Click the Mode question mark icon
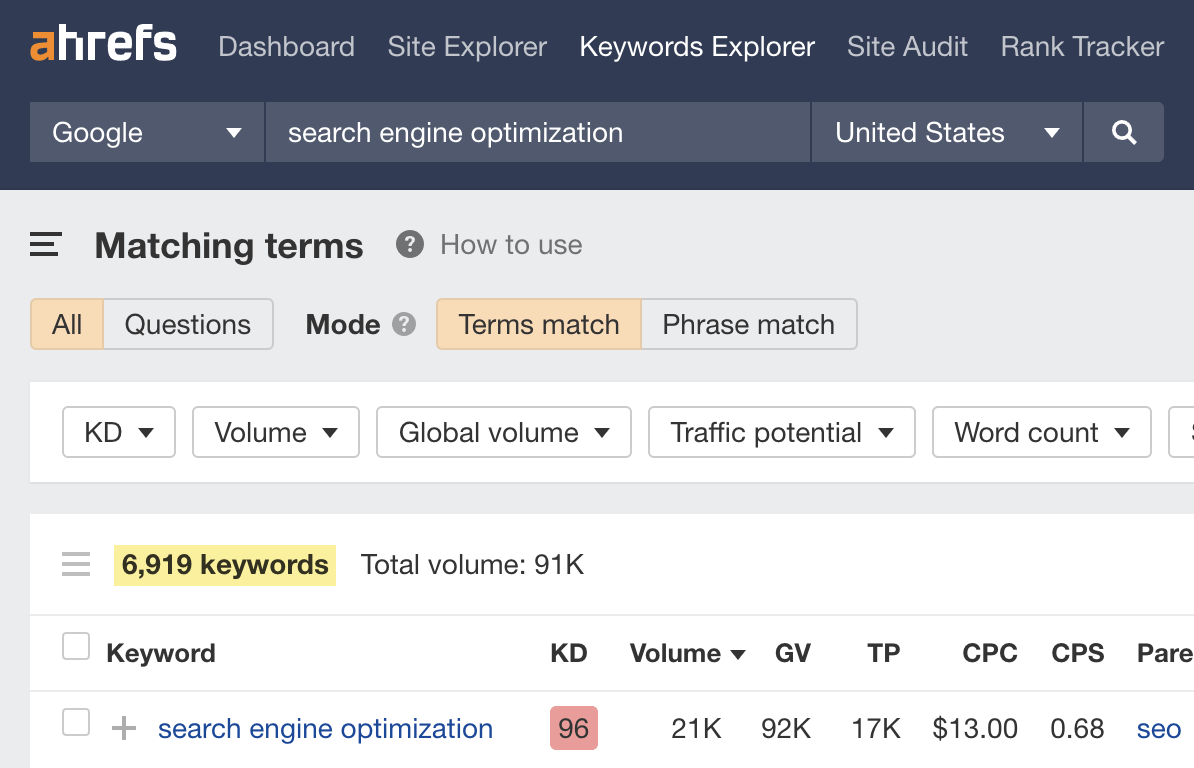Viewport: 1194px width, 768px height. click(x=404, y=324)
